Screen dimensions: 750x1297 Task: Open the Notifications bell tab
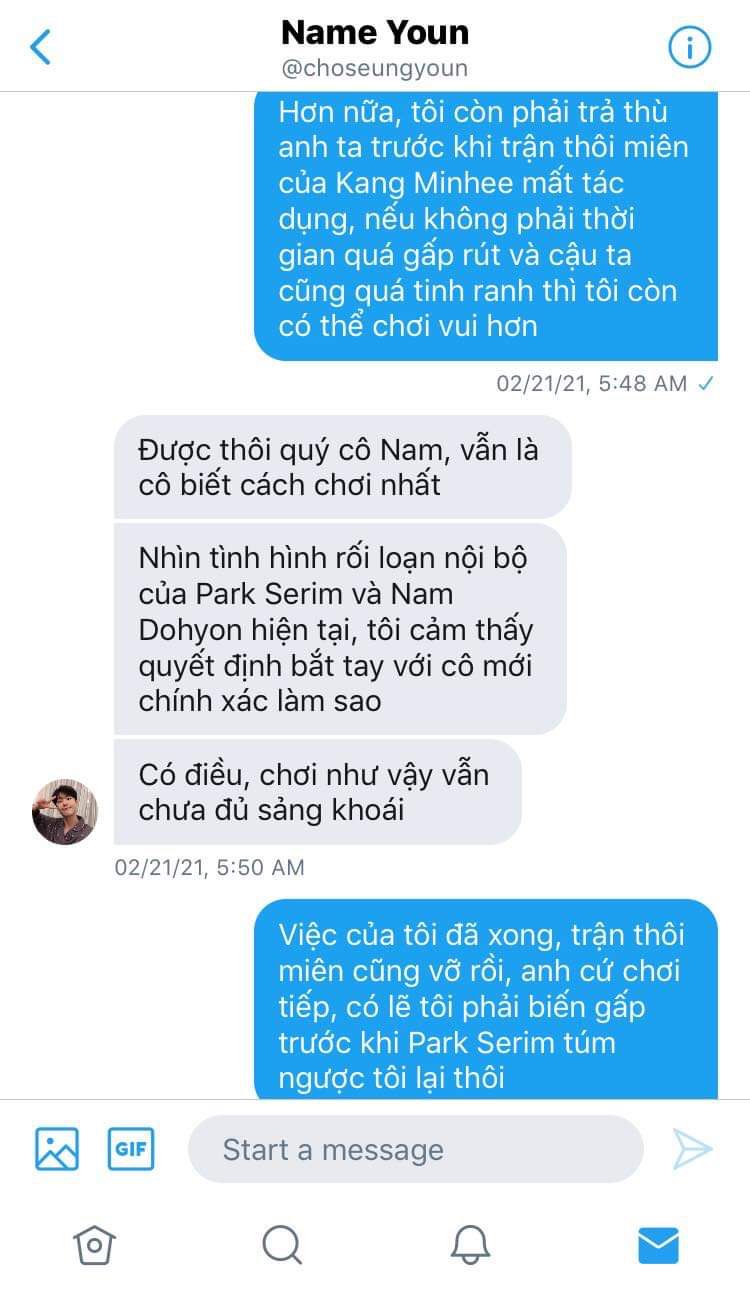point(470,1245)
